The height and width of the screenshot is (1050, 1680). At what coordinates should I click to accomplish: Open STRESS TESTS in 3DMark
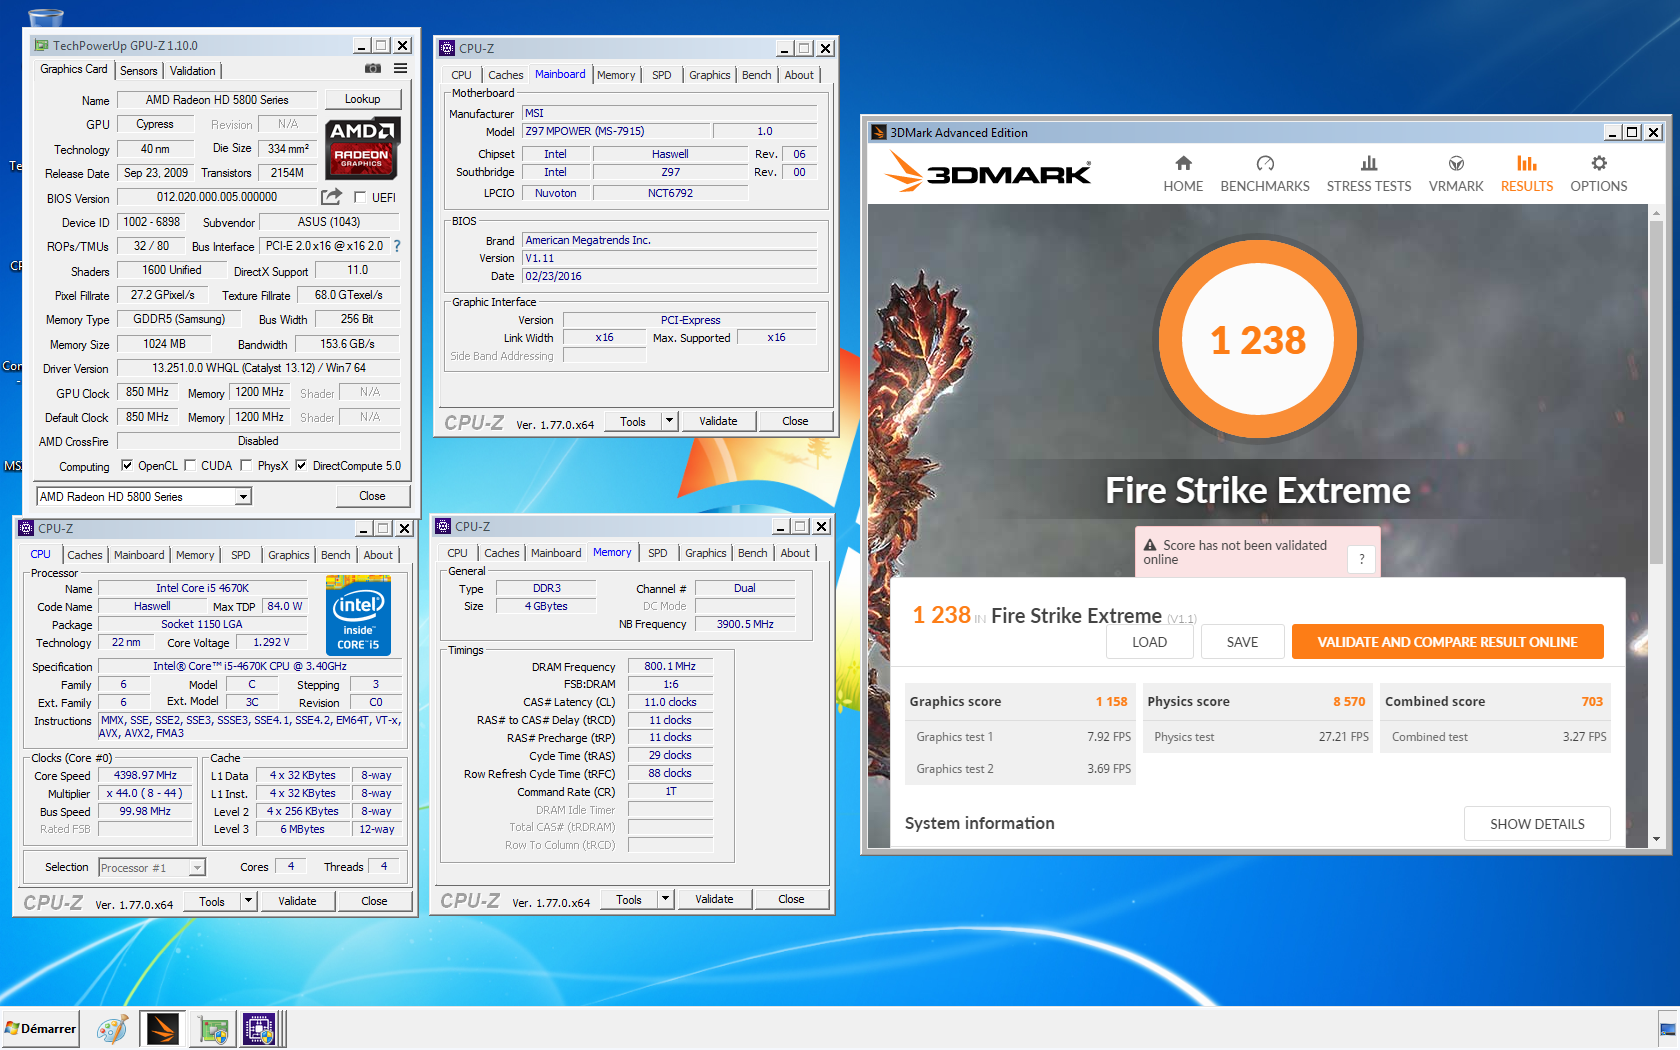(x=1369, y=174)
